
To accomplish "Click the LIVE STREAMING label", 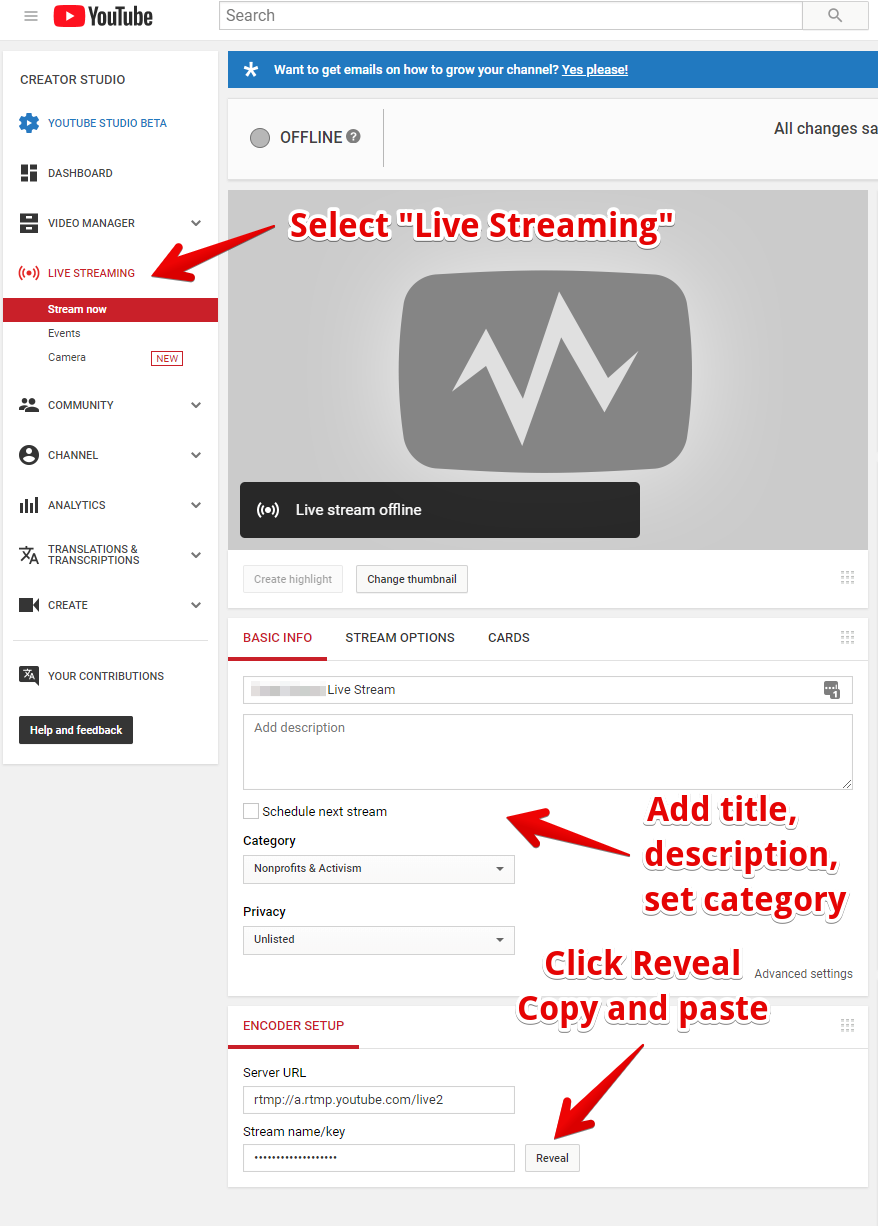I will (91, 274).
